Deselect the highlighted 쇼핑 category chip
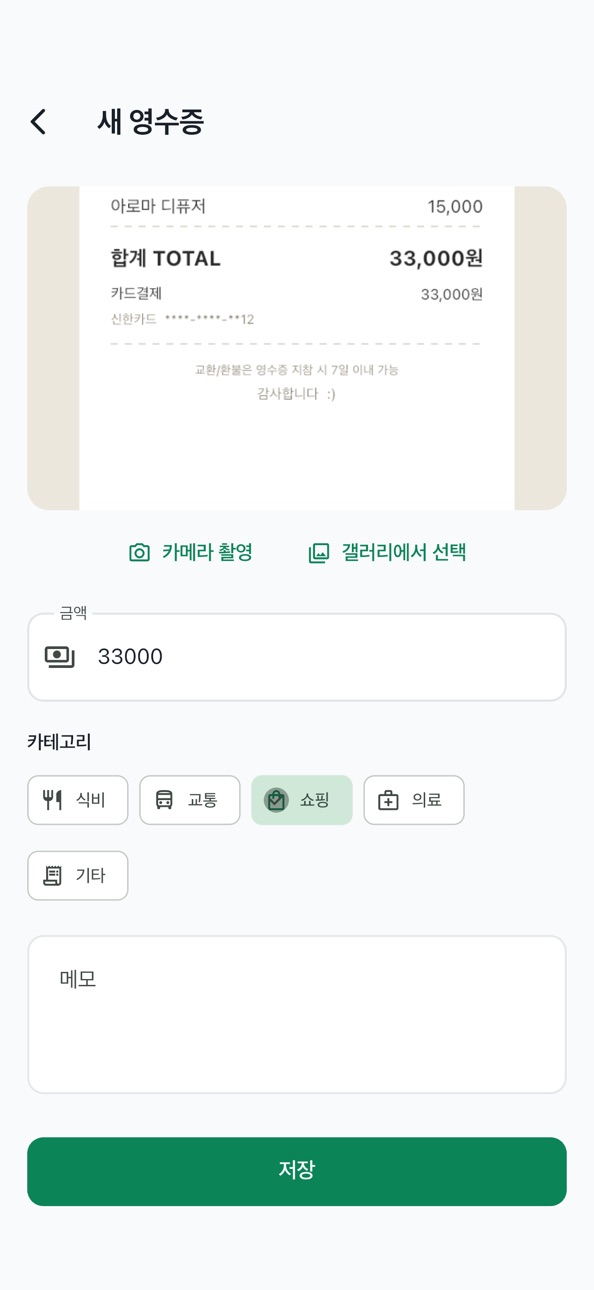 click(302, 800)
